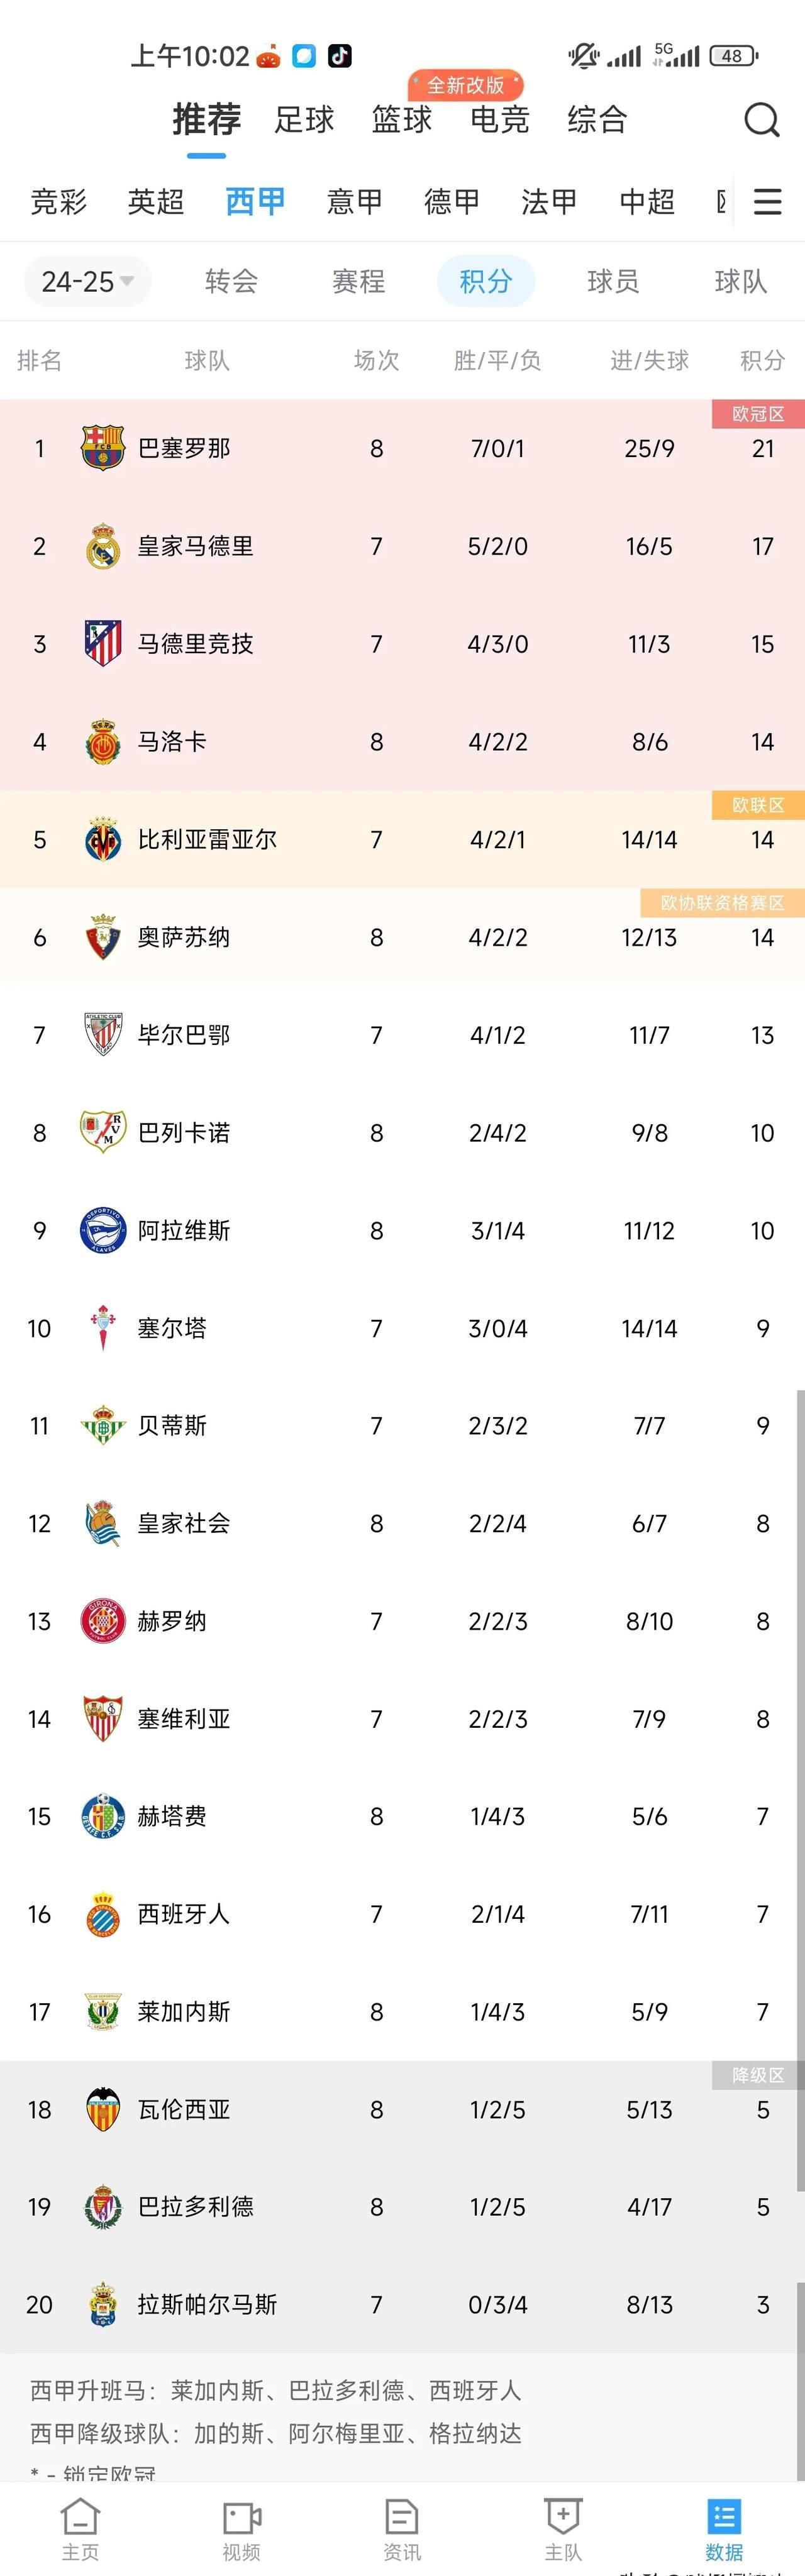Expand the 24-25 season dropdown

click(x=87, y=282)
